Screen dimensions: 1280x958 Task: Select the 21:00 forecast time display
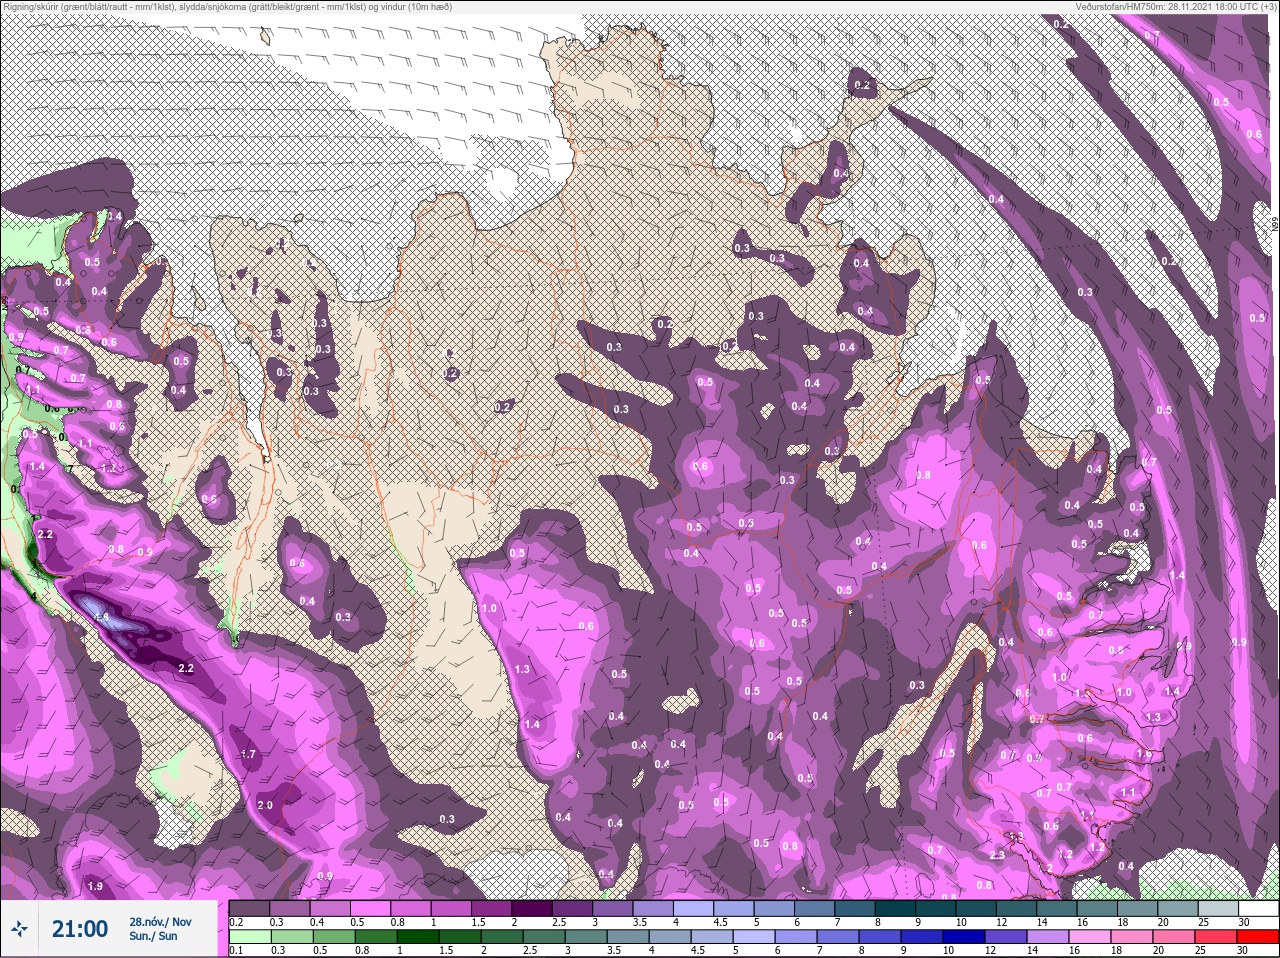click(x=80, y=929)
